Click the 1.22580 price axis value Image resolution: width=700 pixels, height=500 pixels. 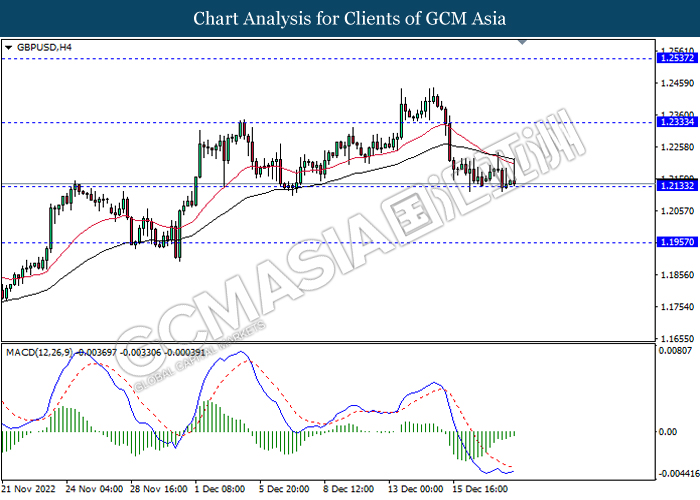(677, 147)
